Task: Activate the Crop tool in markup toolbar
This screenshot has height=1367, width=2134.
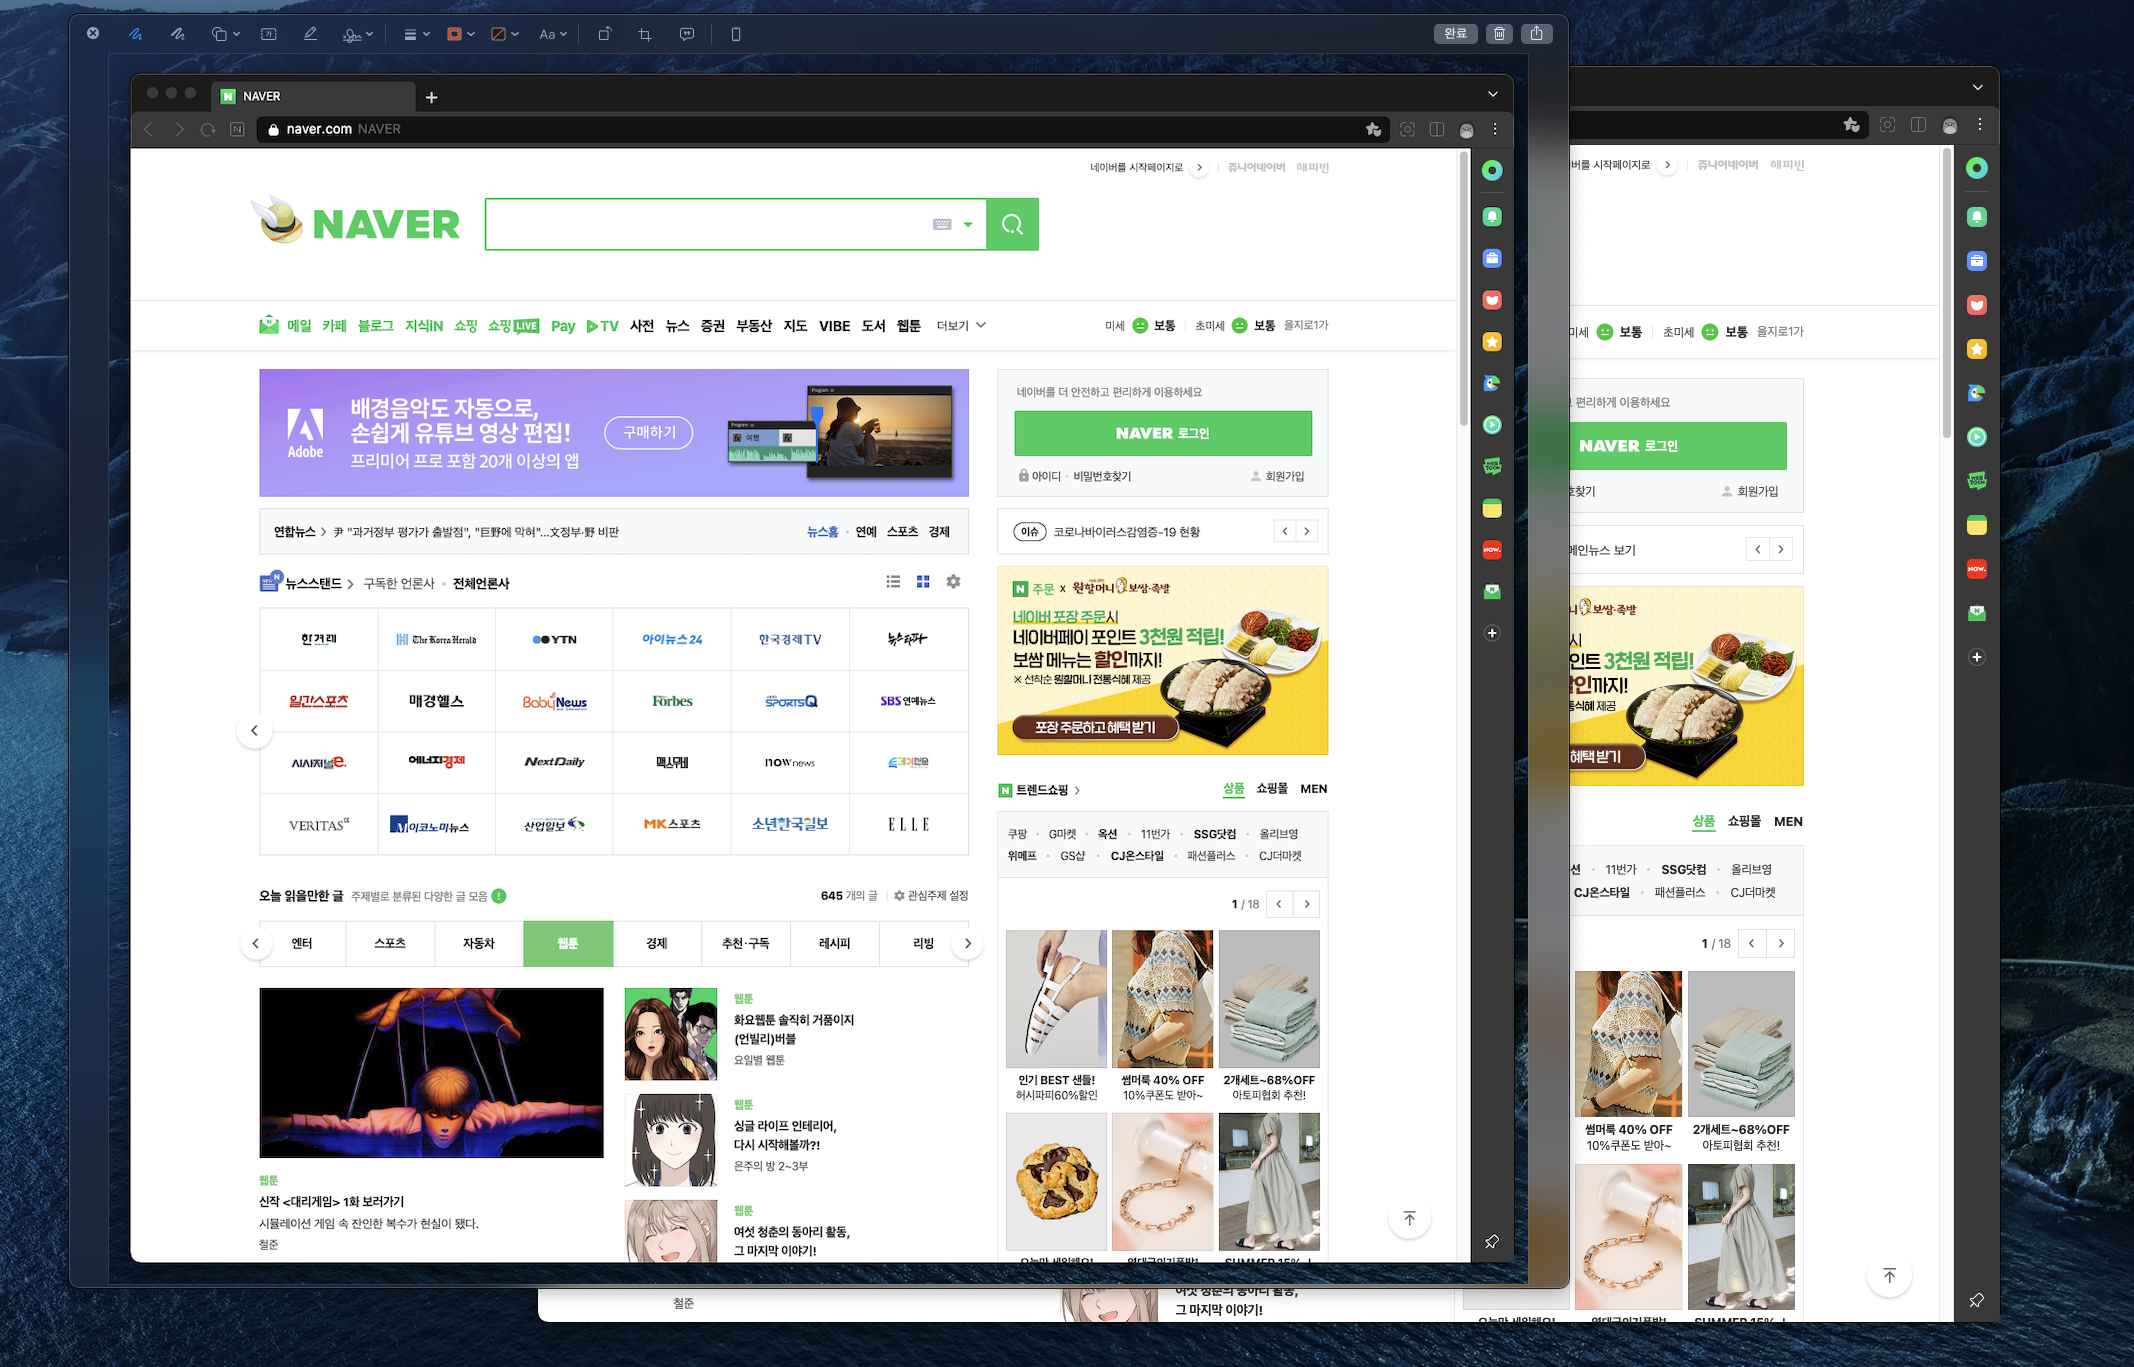Action: point(645,34)
